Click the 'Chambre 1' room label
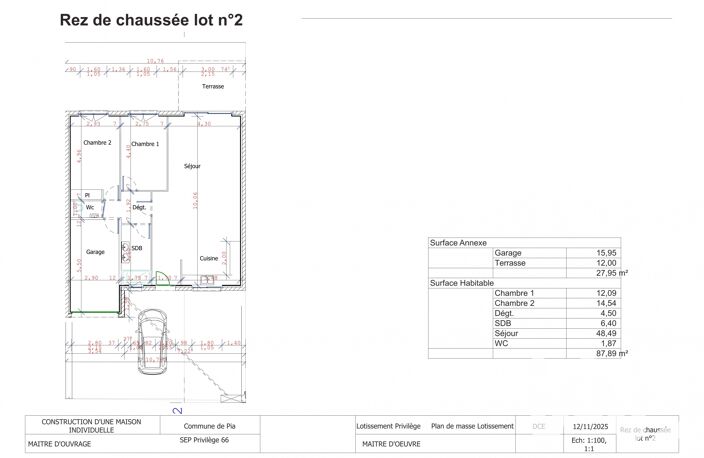Image resolution: width=704 pixels, height=458 pixels. 145,144
